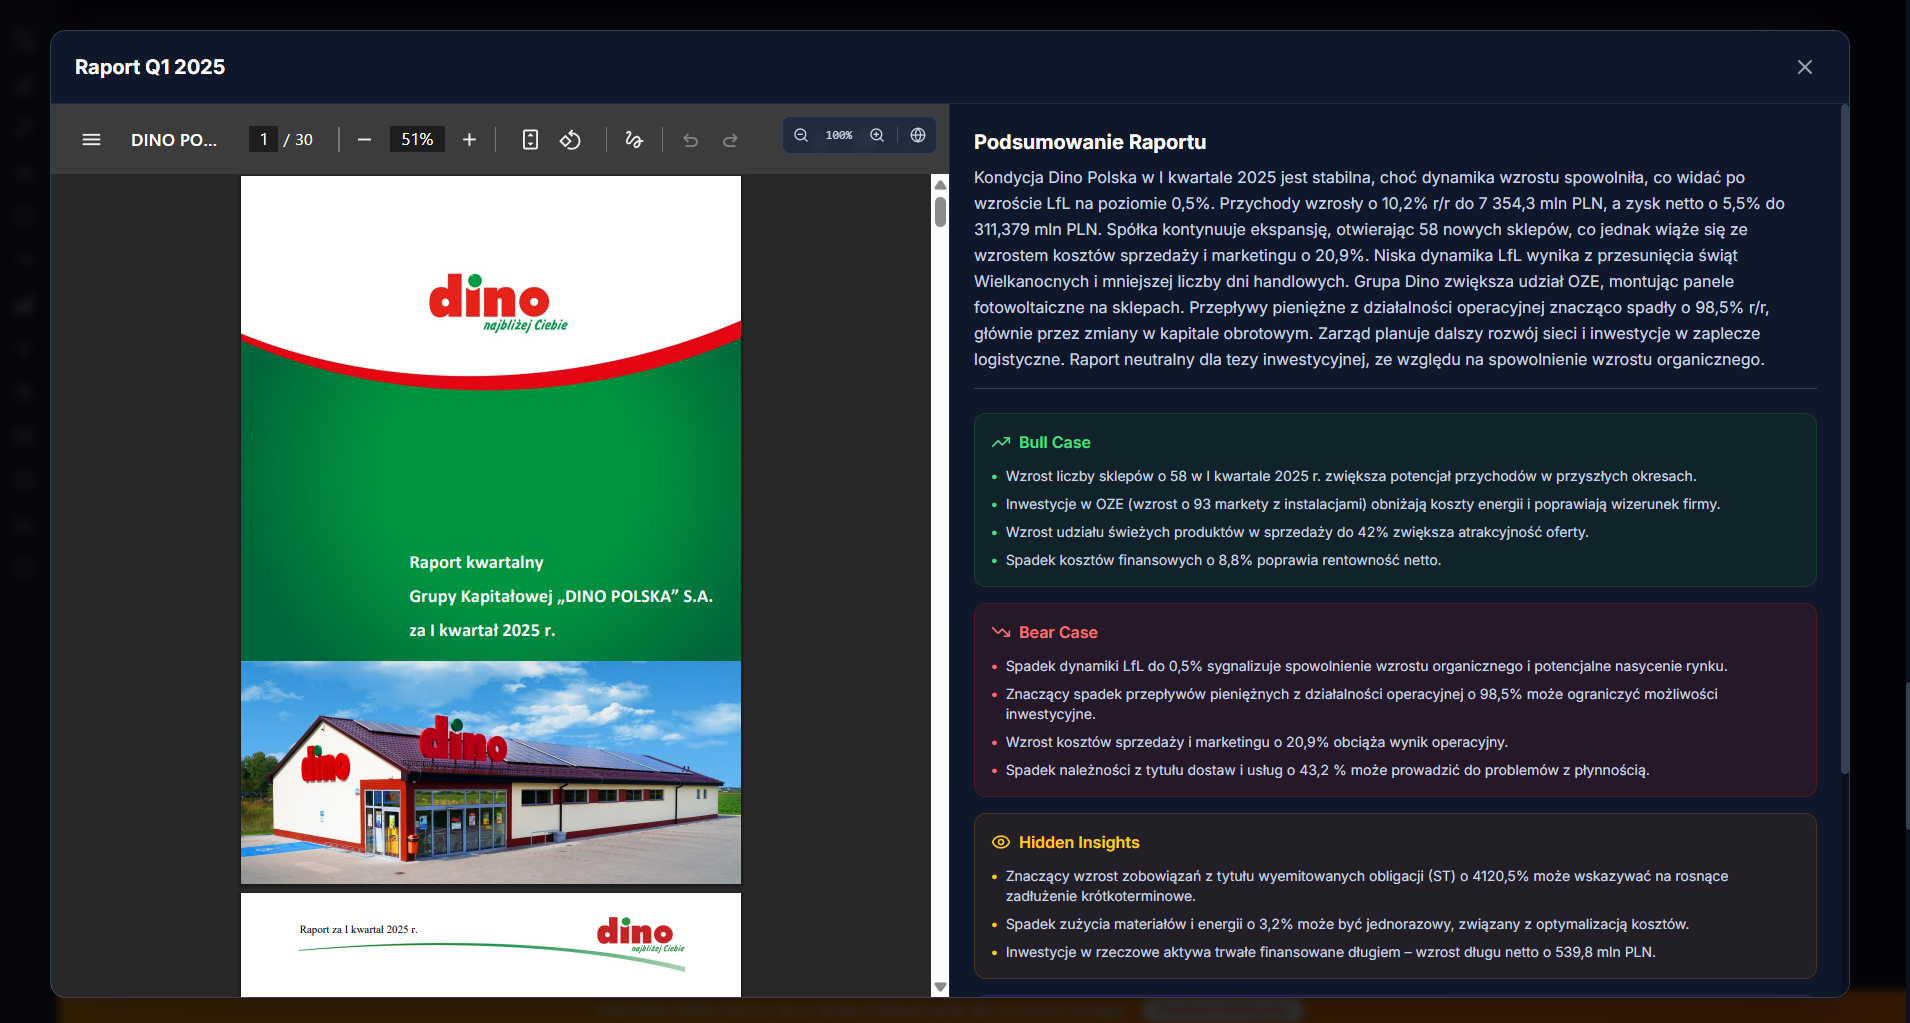Click the DINO PO... document title
Viewport: 1910px width, 1023px height.
pos(174,140)
